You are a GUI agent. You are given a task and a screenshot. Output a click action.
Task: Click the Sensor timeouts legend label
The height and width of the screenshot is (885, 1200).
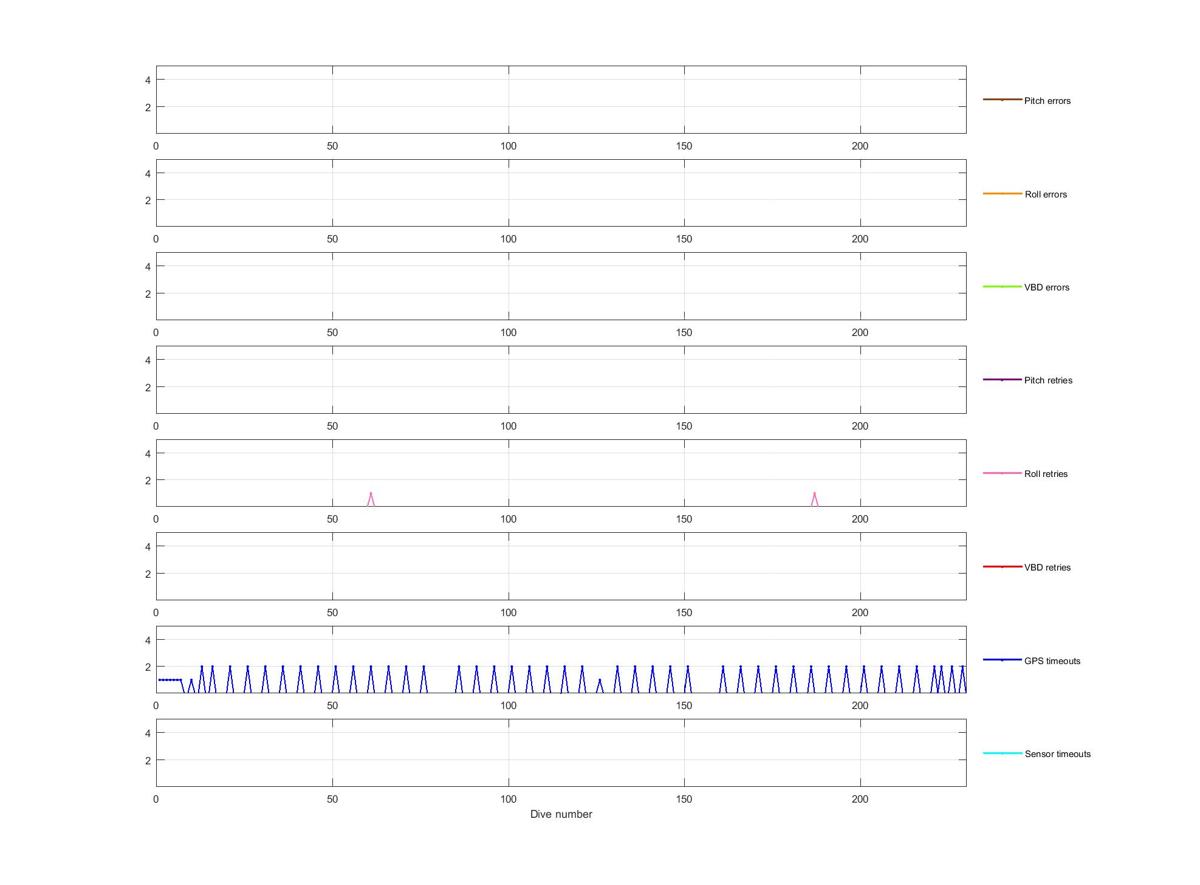pos(1057,754)
